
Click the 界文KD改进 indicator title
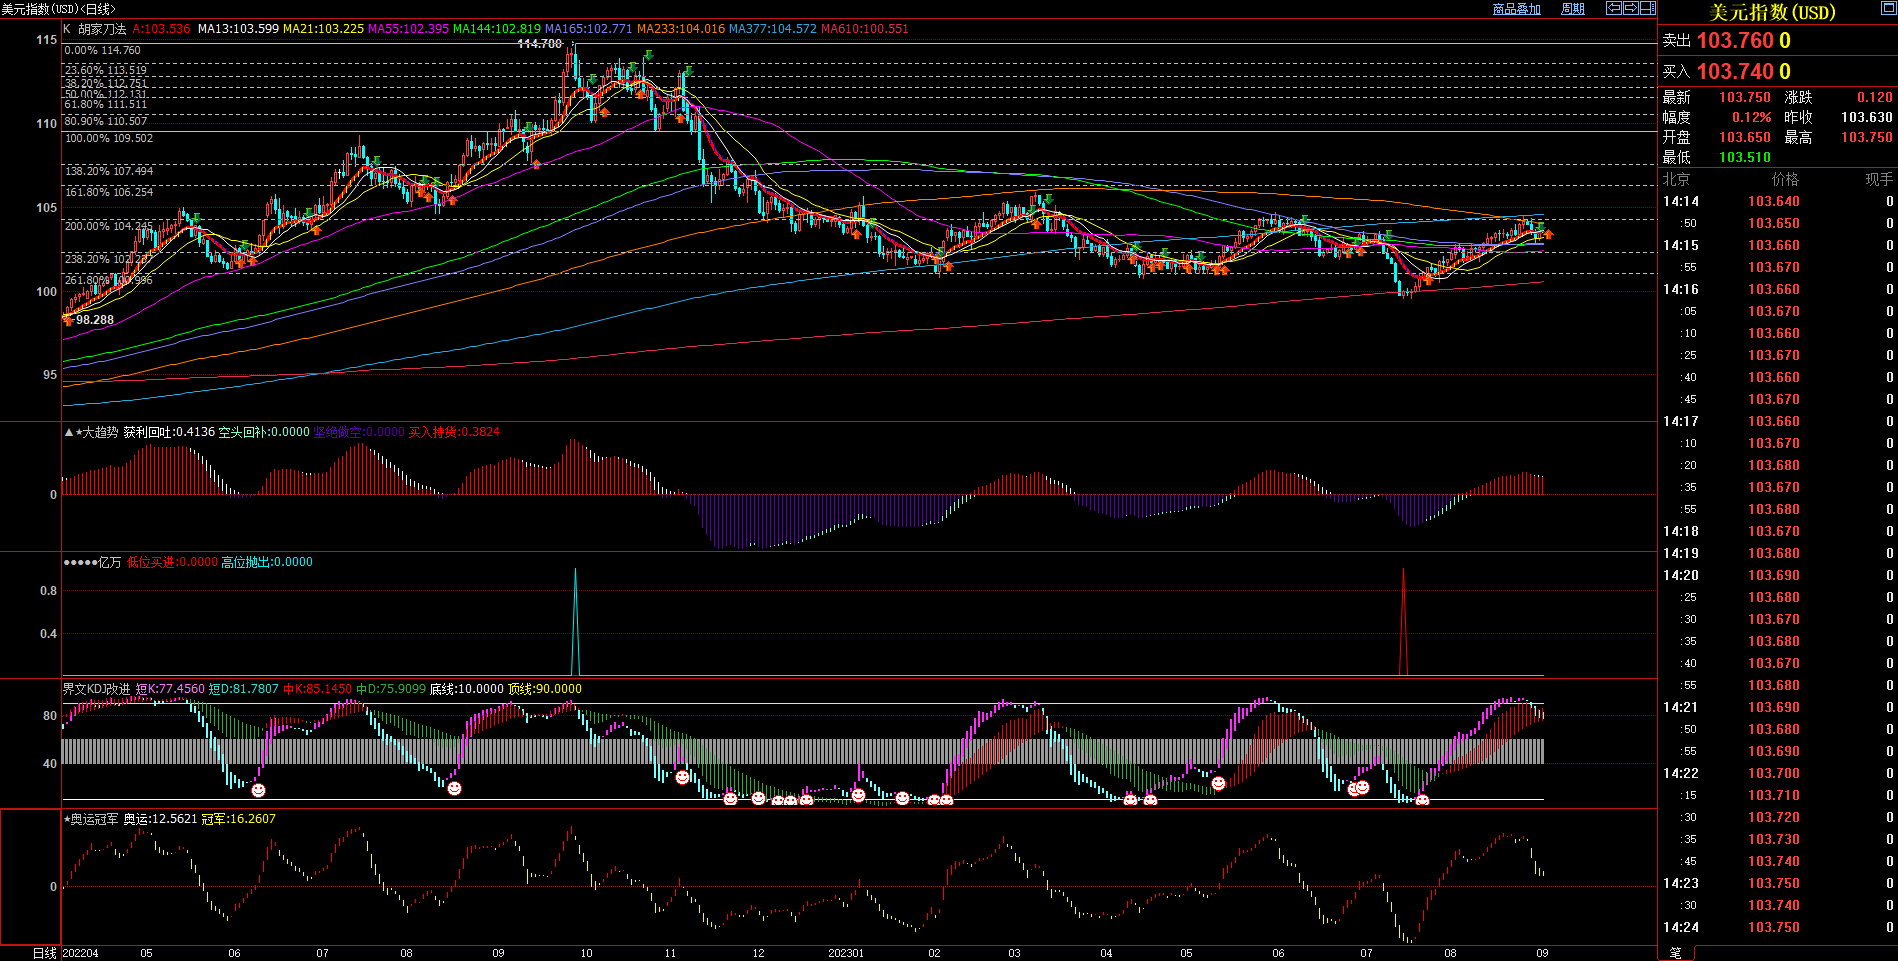click(x=96, y=689)
